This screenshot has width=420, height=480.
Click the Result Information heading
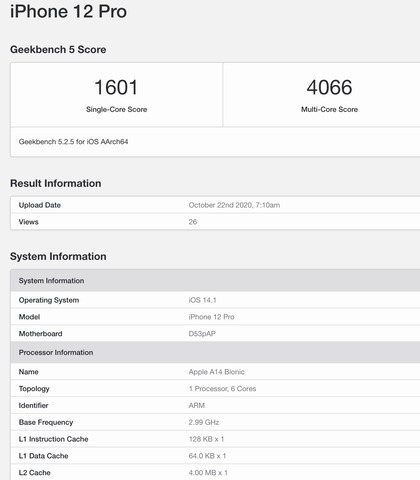55,183
